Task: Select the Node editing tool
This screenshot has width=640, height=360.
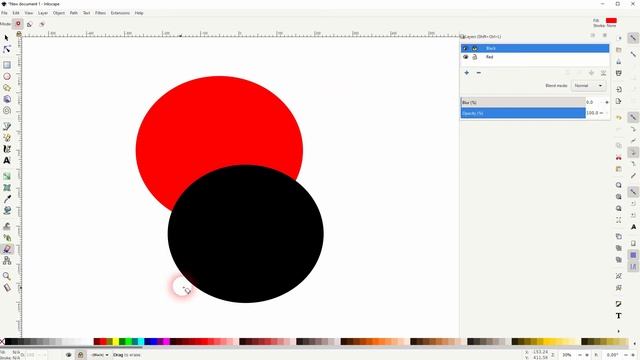Action: 7,49
